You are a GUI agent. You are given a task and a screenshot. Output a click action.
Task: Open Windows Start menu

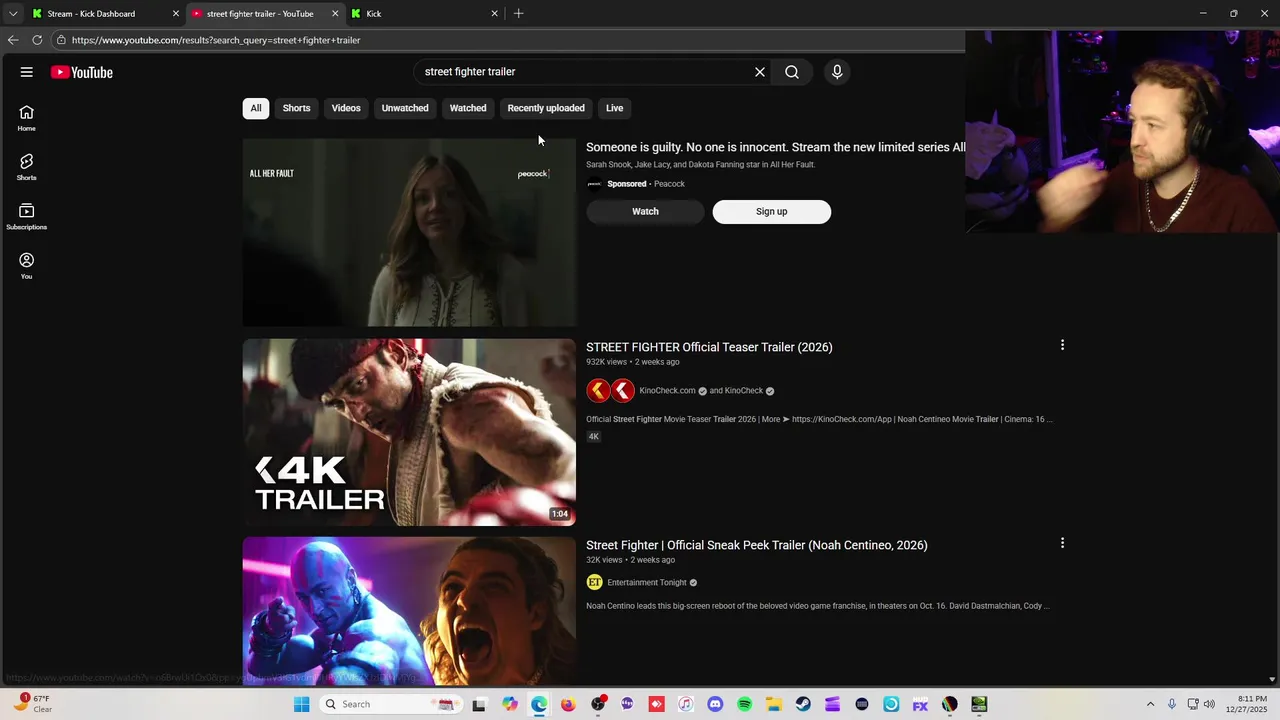click(301, 704)
